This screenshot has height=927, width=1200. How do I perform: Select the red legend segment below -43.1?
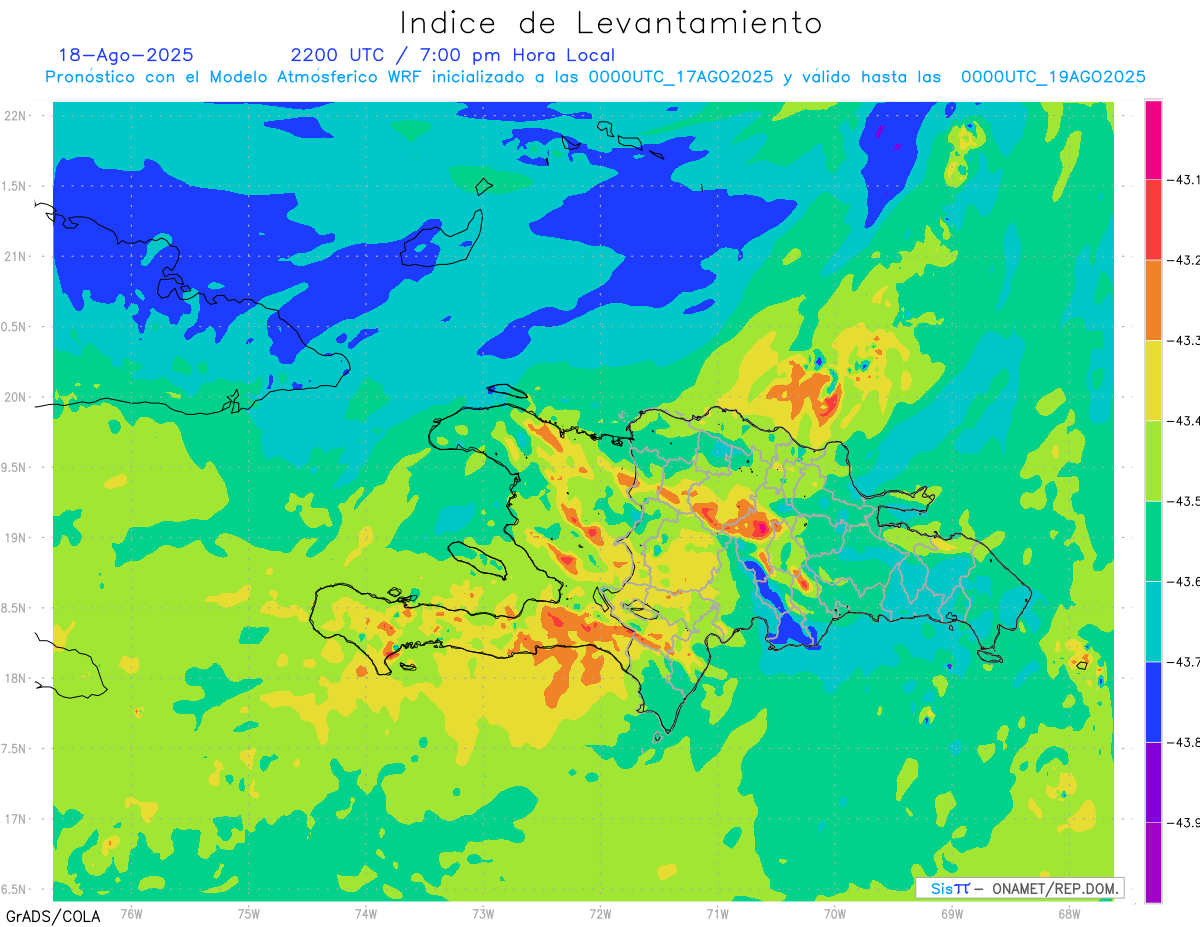[1153, 219]
